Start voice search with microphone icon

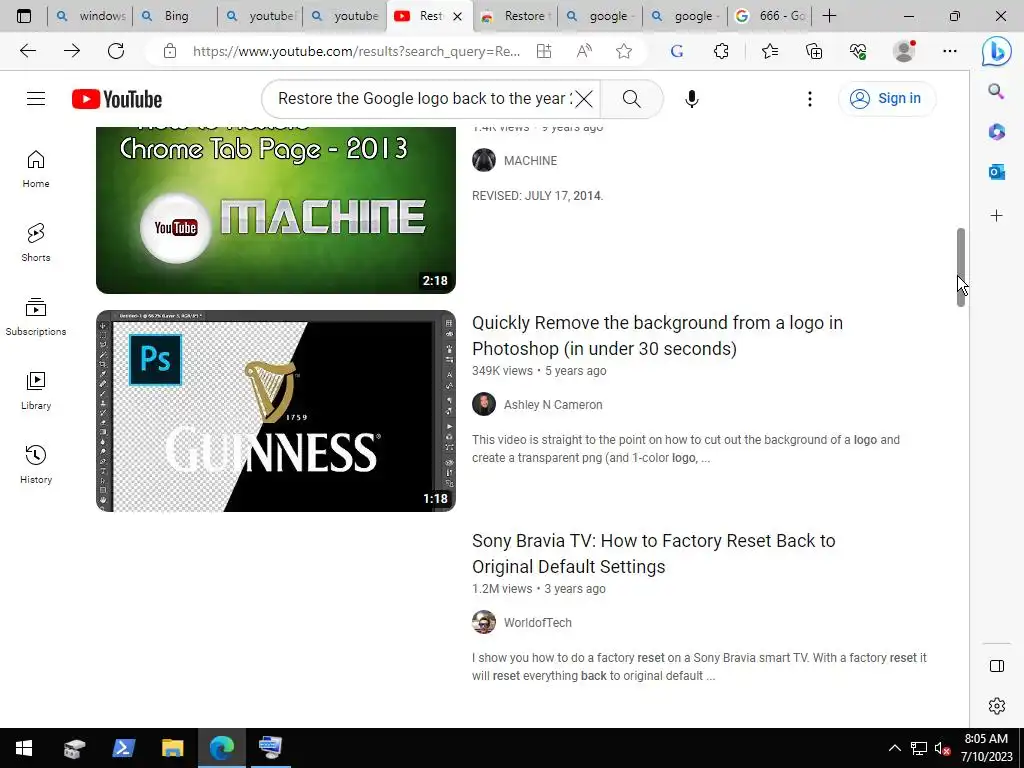(x=692, y=99)
